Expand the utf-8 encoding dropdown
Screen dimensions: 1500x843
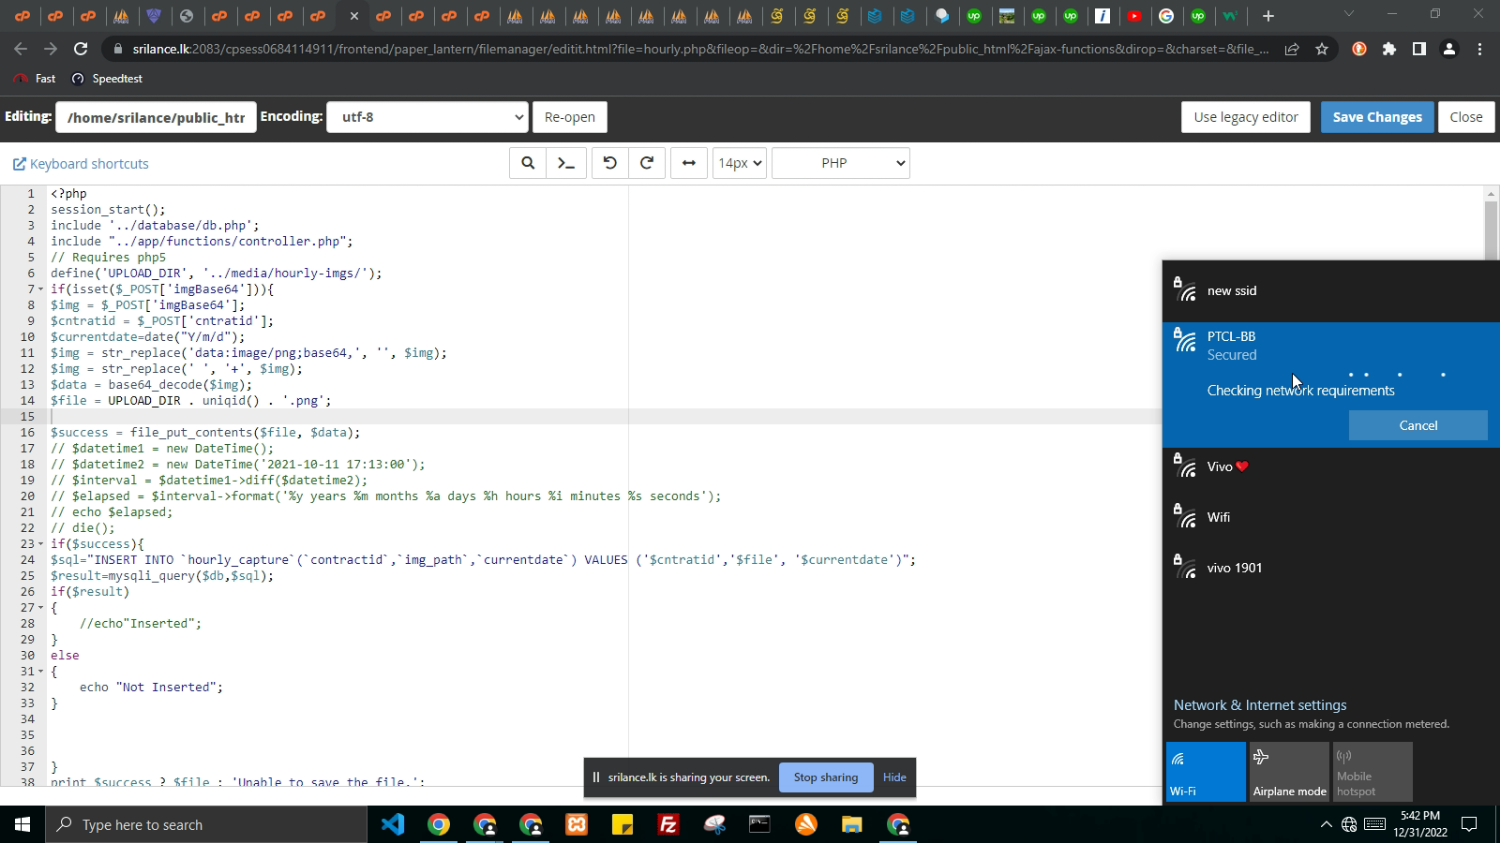[x=427, y=117]
